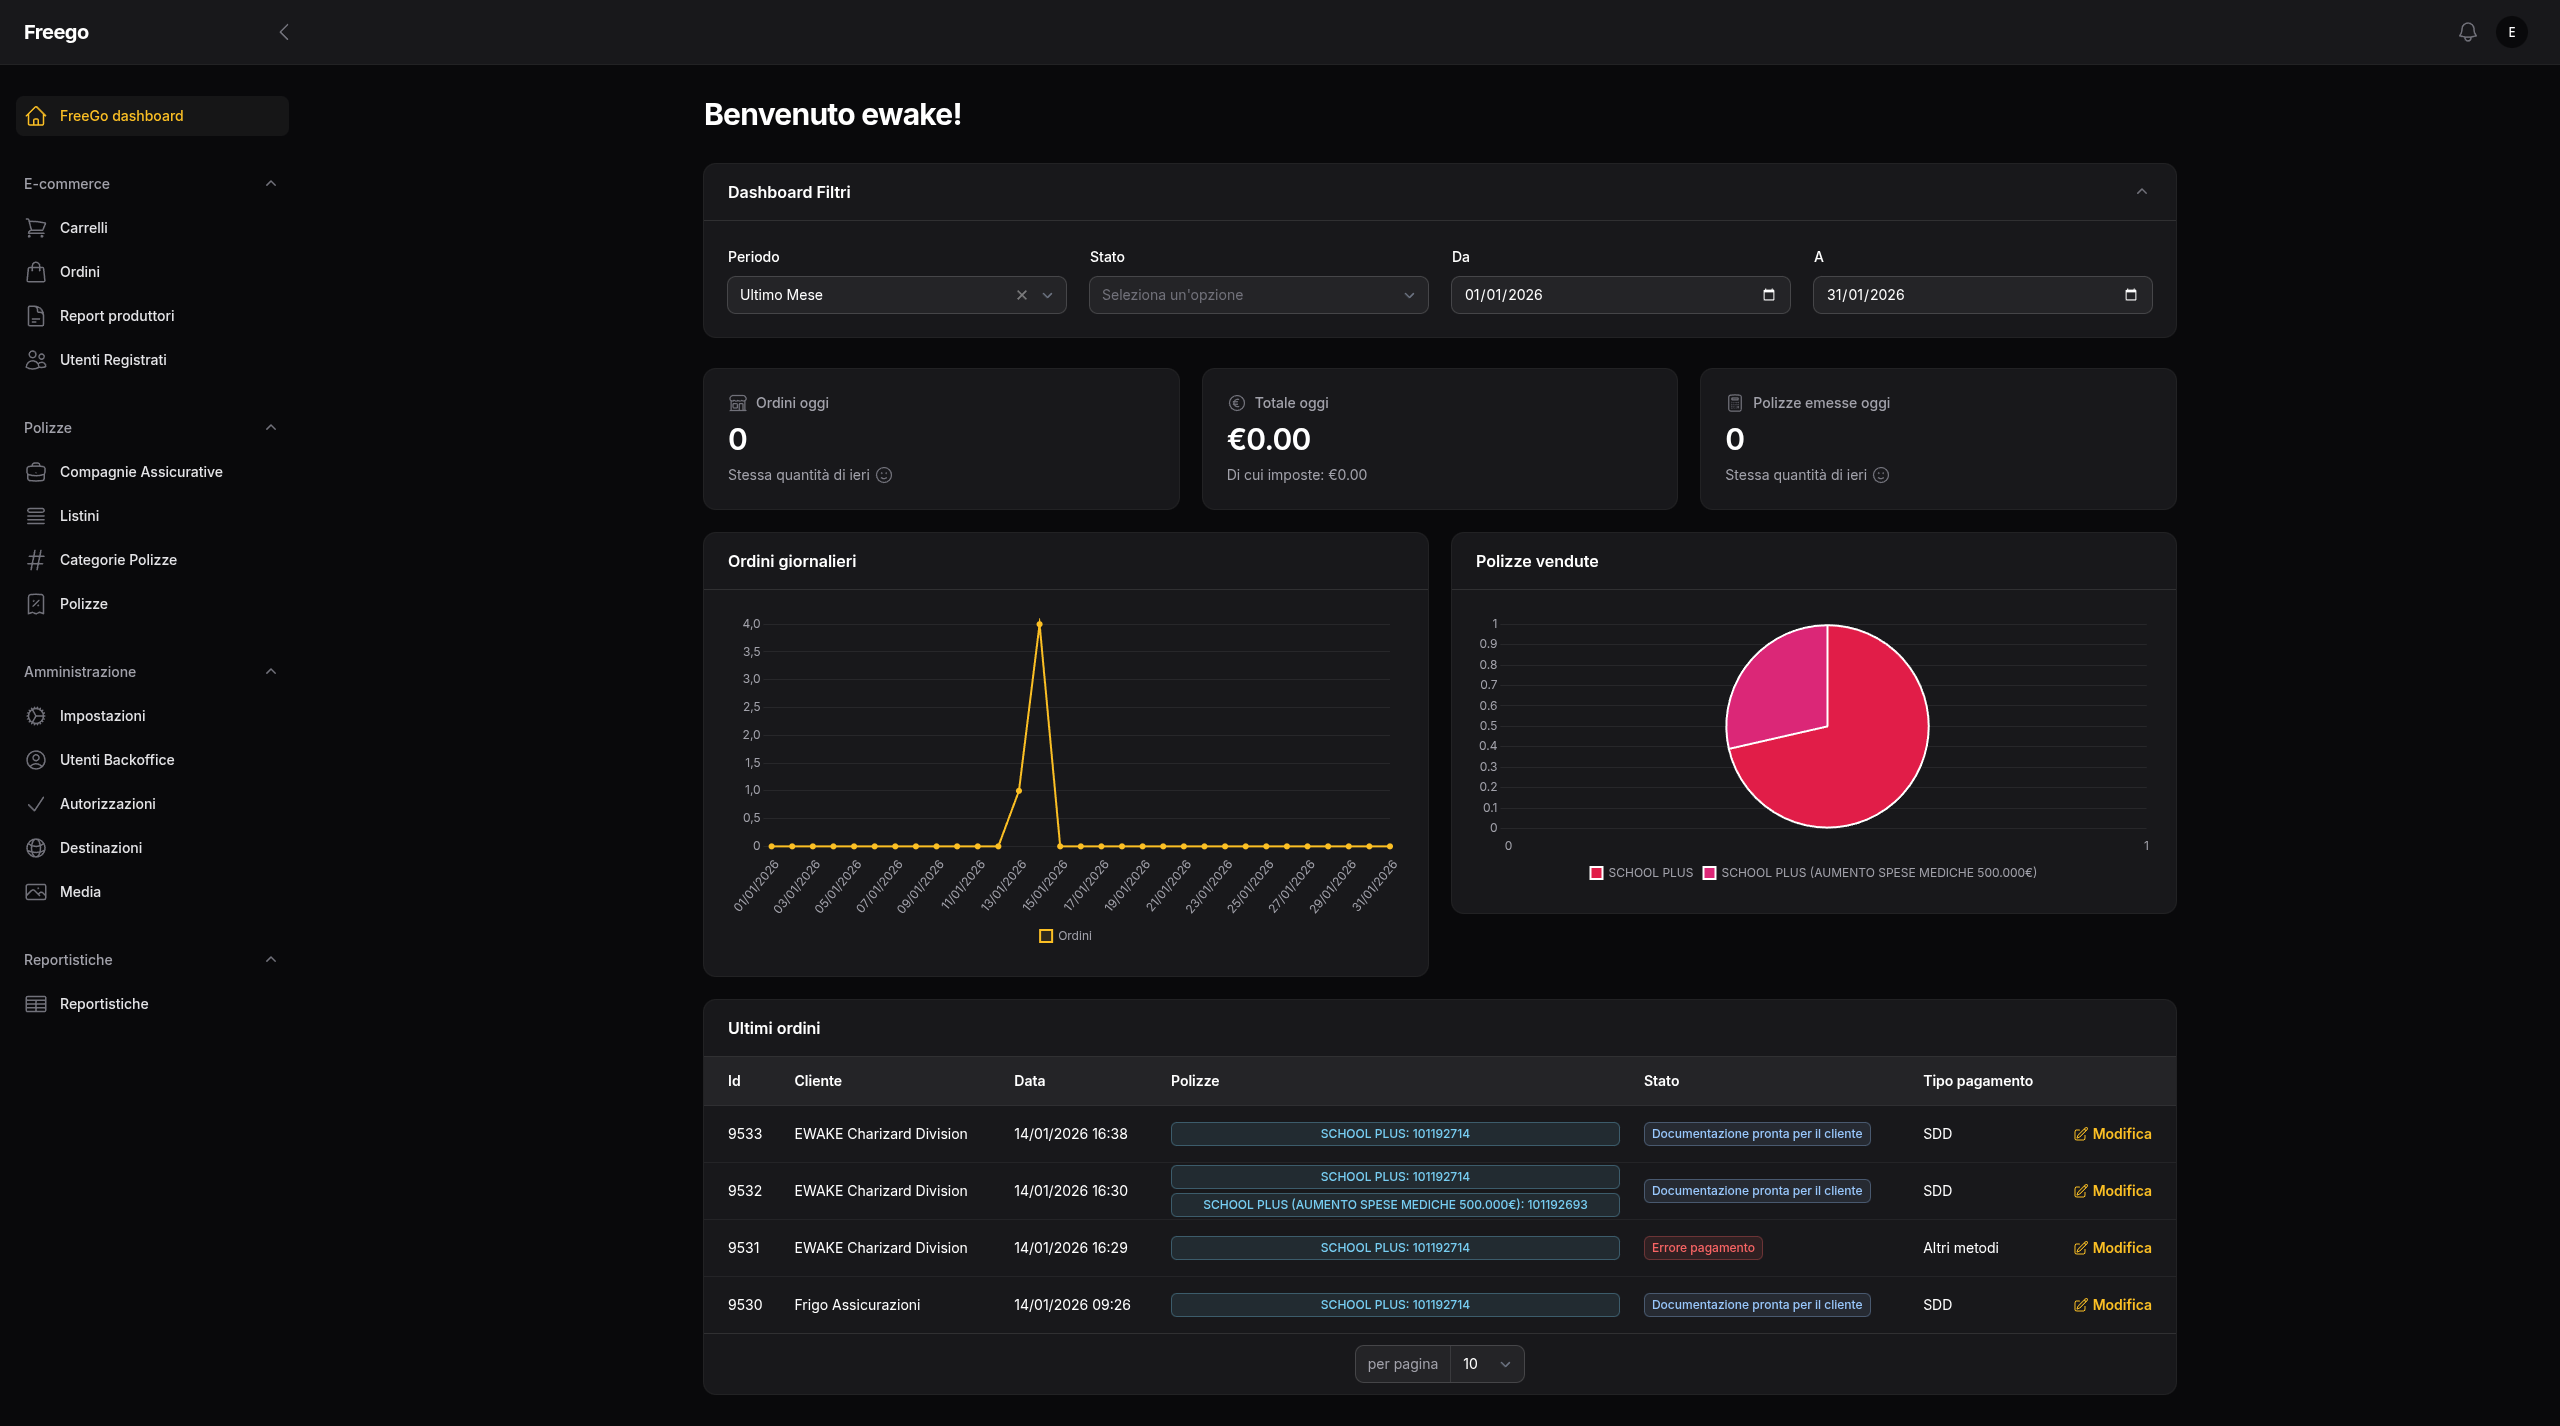The height and width of the screenshot is (1426, 2560).
Task: Click the Errore pagamento status badge
Action: [1702, 1248]
